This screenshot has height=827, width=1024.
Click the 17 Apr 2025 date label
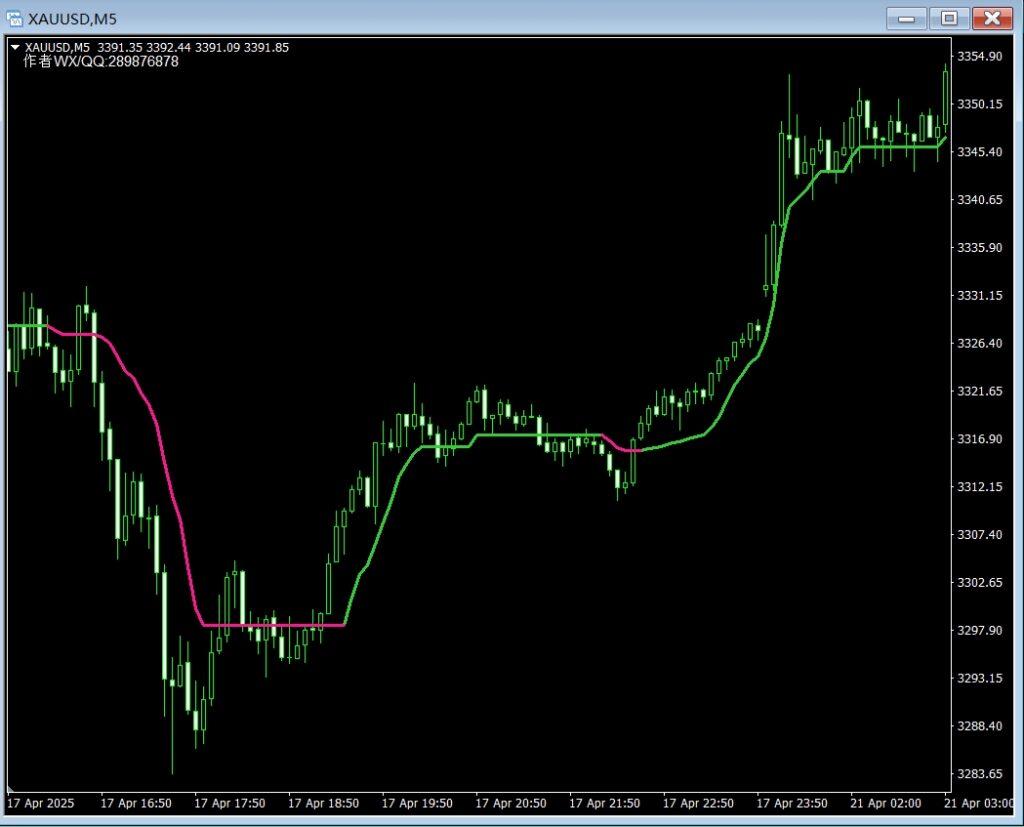pos(40,803)
